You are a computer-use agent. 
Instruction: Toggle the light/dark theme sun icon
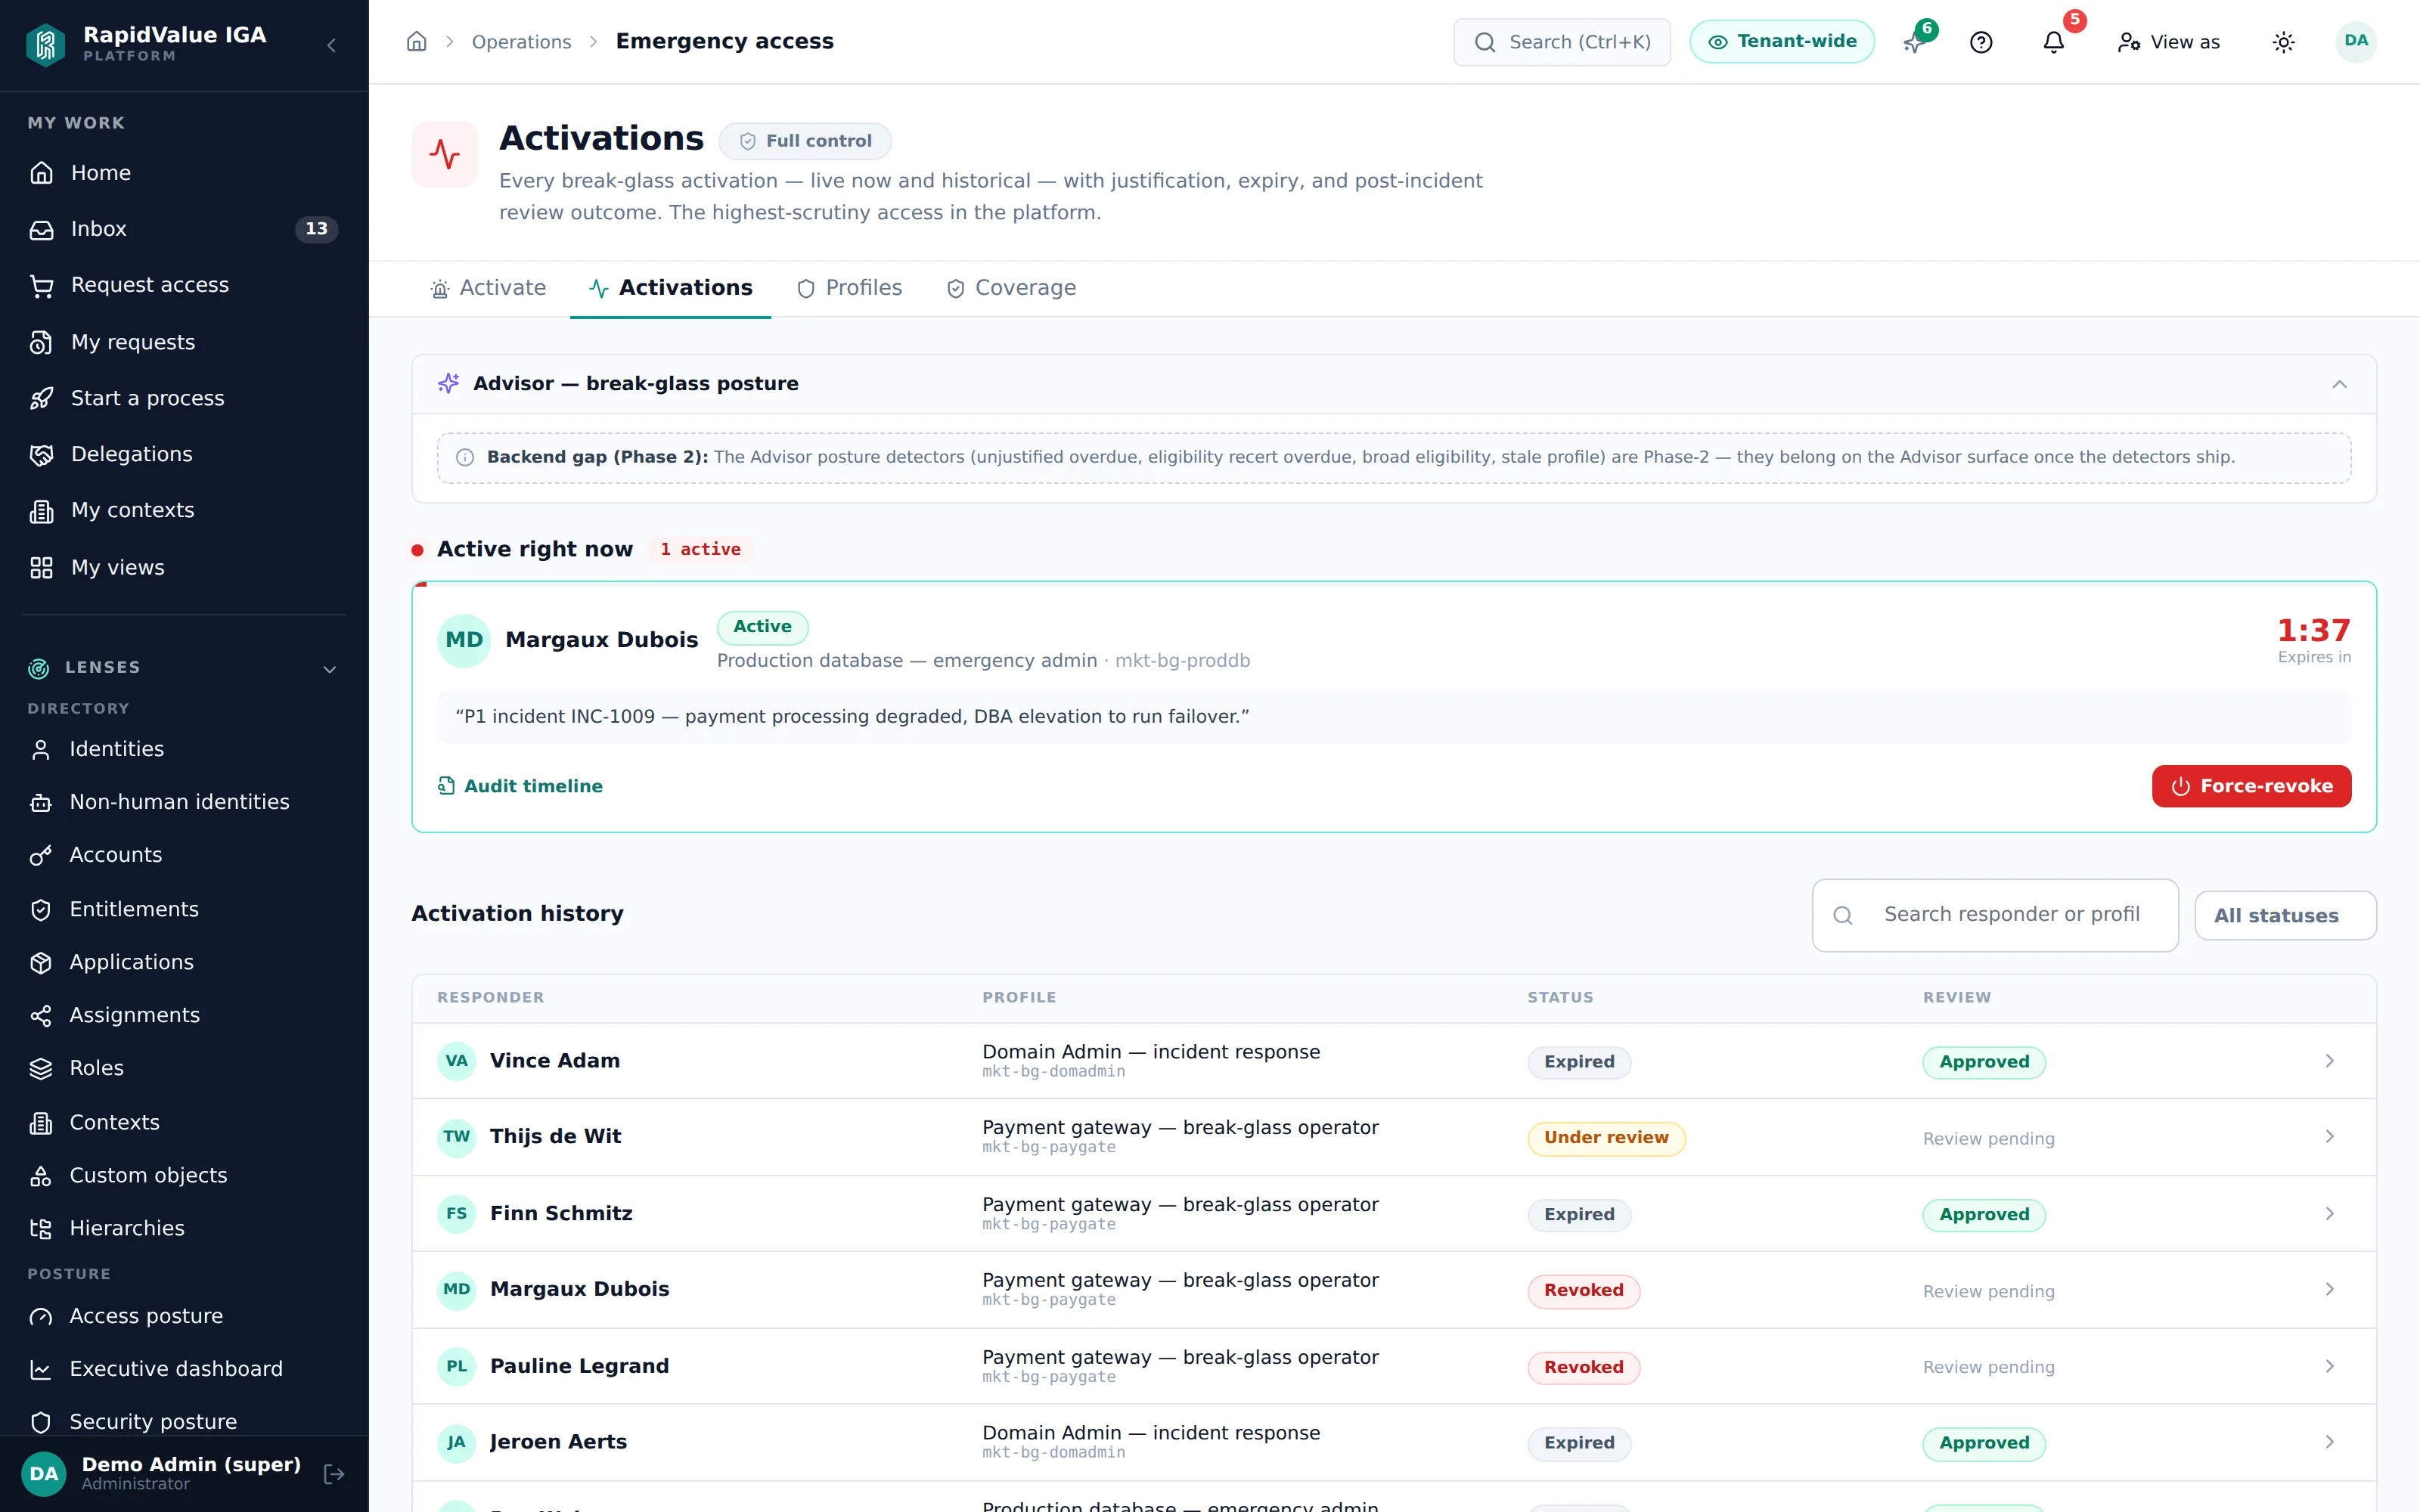[2283, 42]
